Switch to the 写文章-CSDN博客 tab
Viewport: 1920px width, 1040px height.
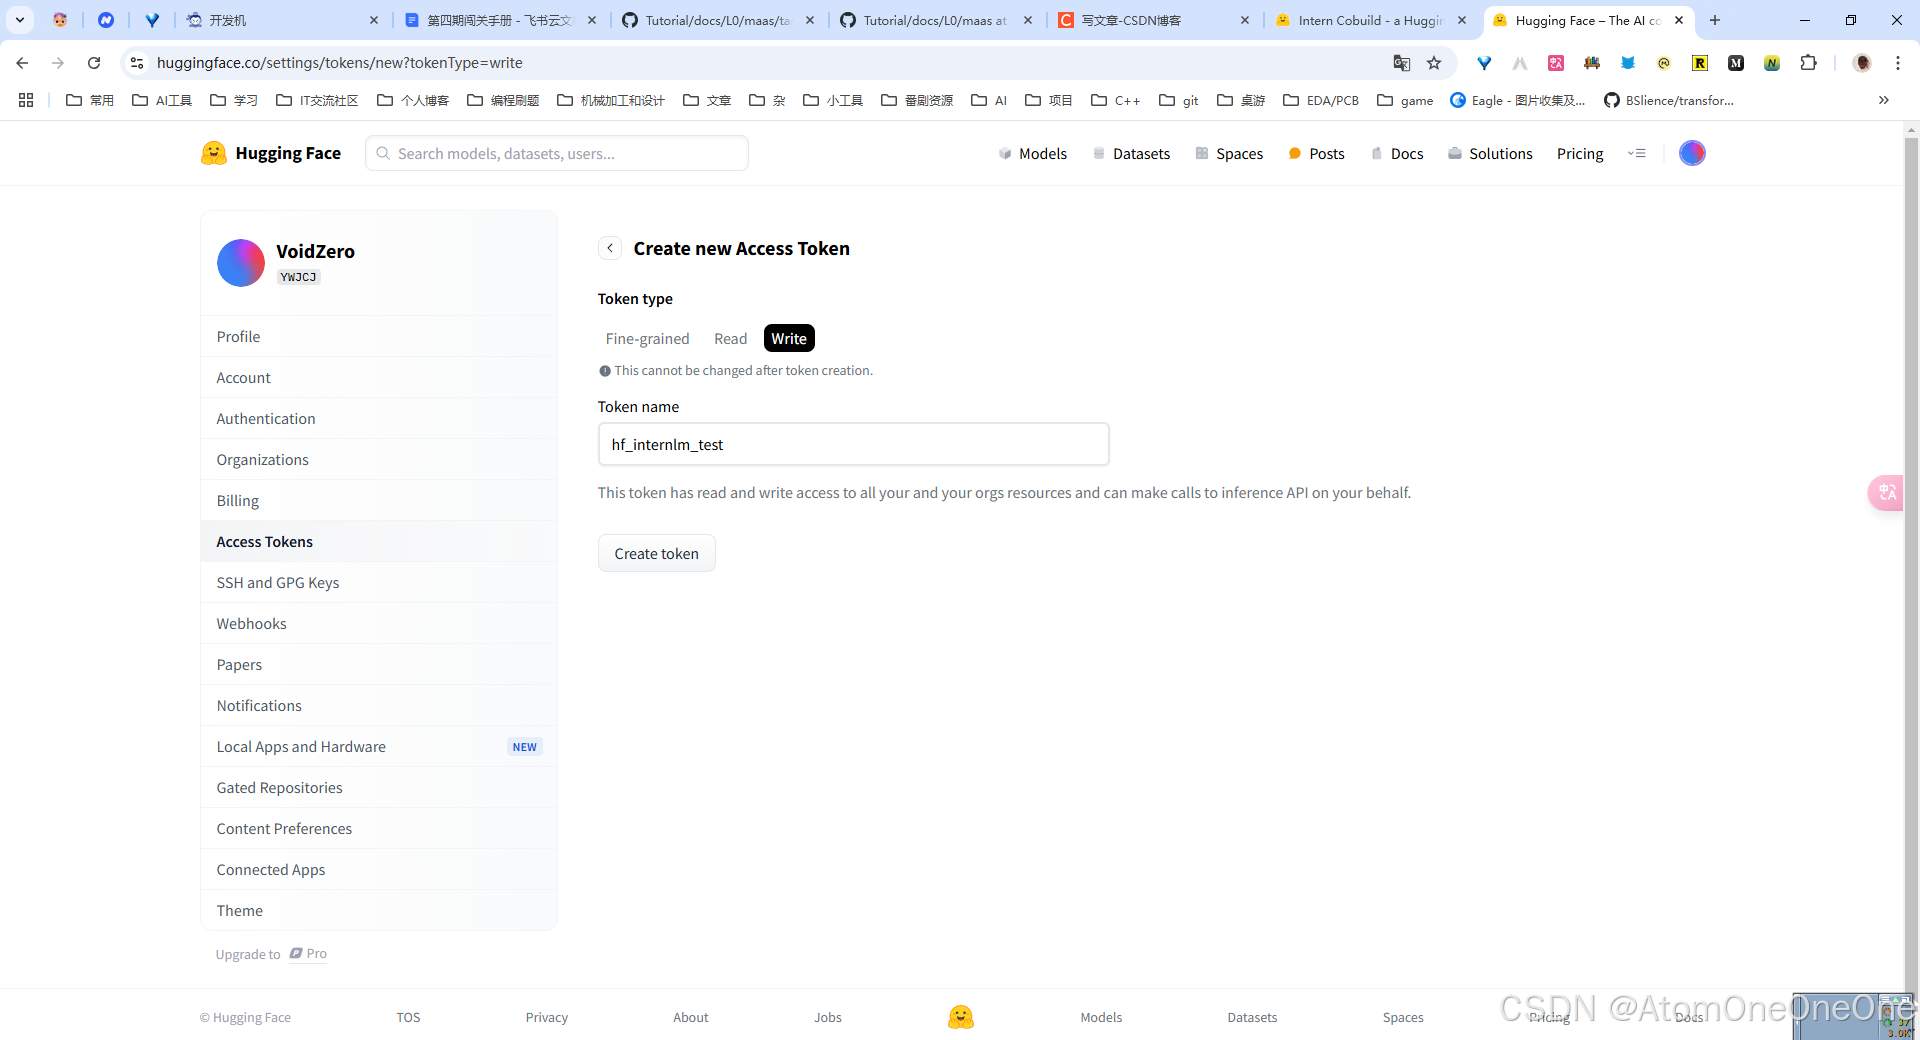[x=1150, y=20]
